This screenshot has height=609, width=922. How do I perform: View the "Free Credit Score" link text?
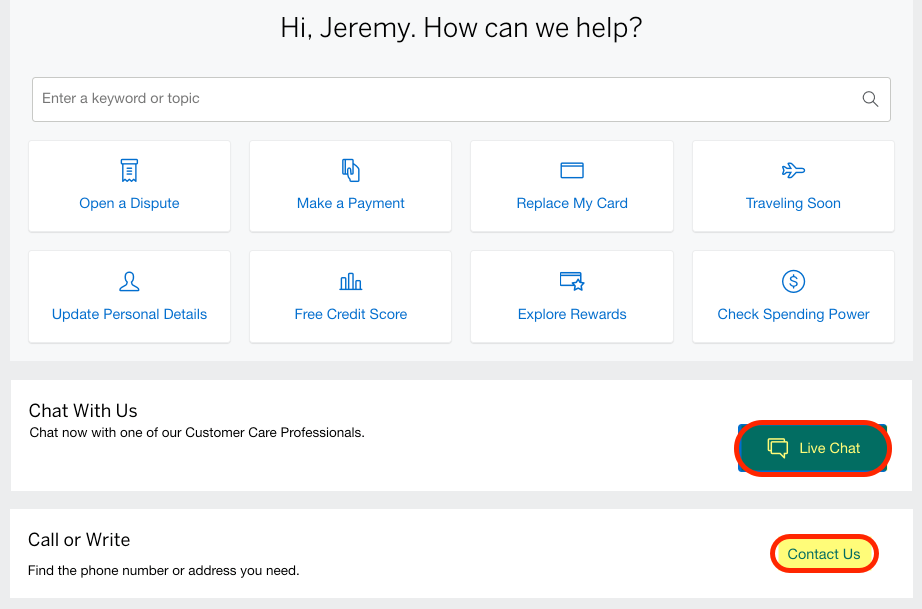351,314
